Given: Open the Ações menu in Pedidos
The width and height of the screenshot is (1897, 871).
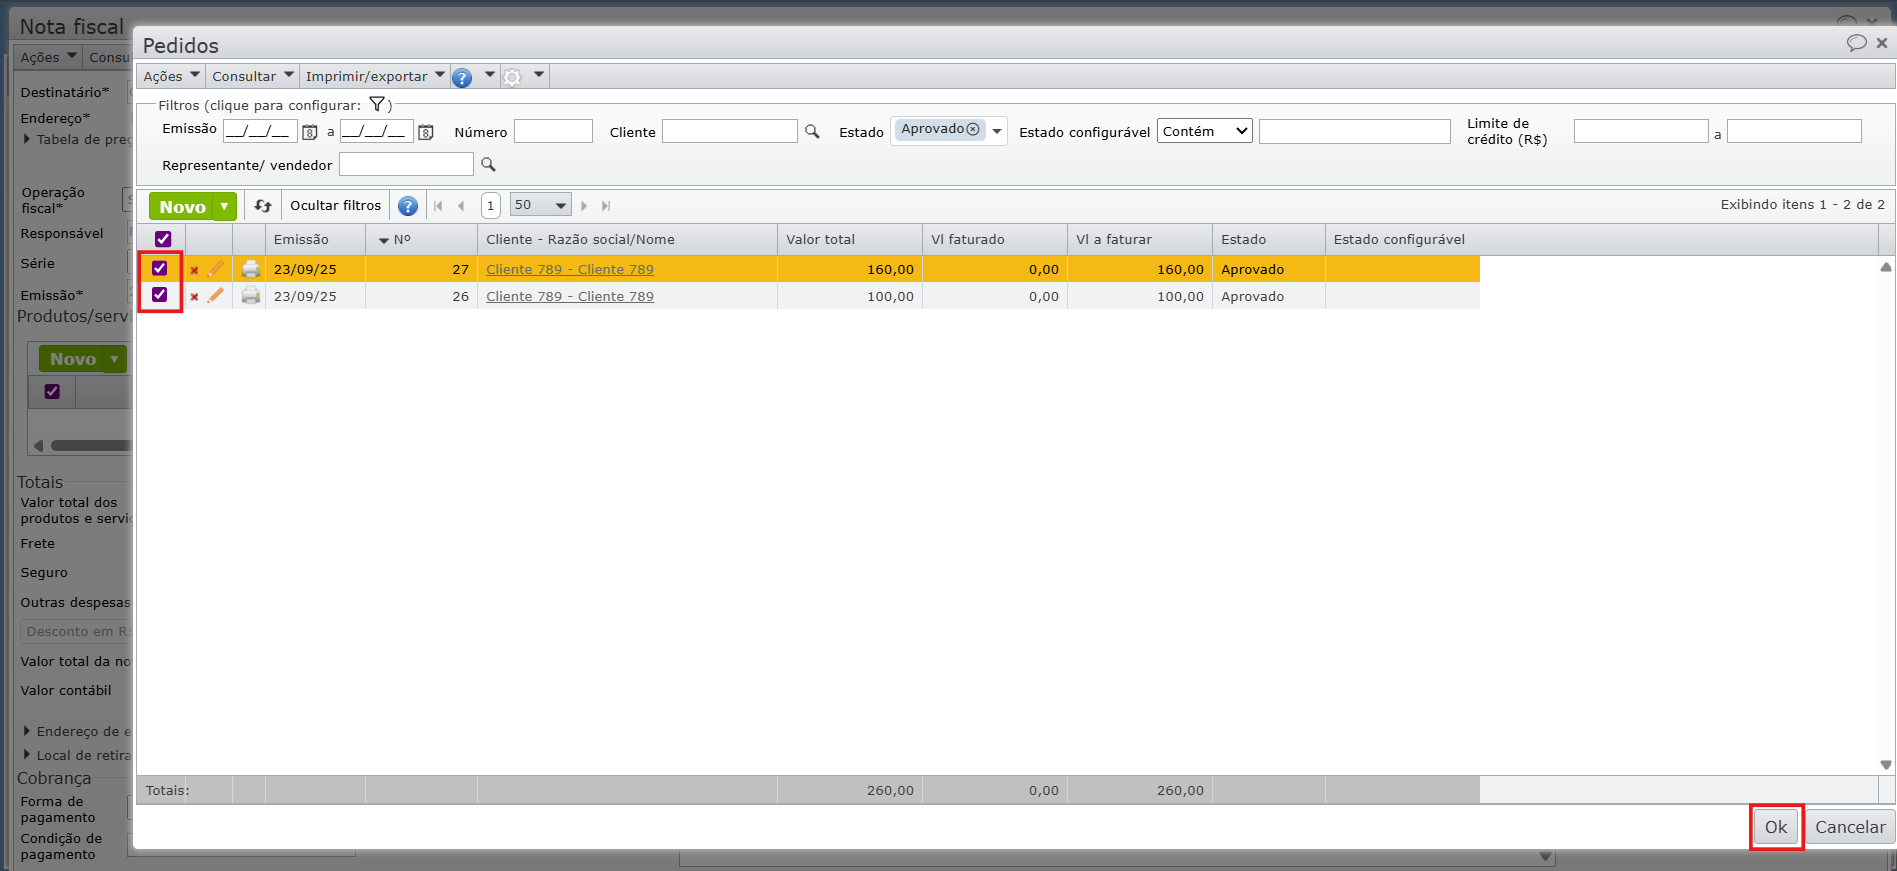Looking at the screenshot, I should pos(171,76).
